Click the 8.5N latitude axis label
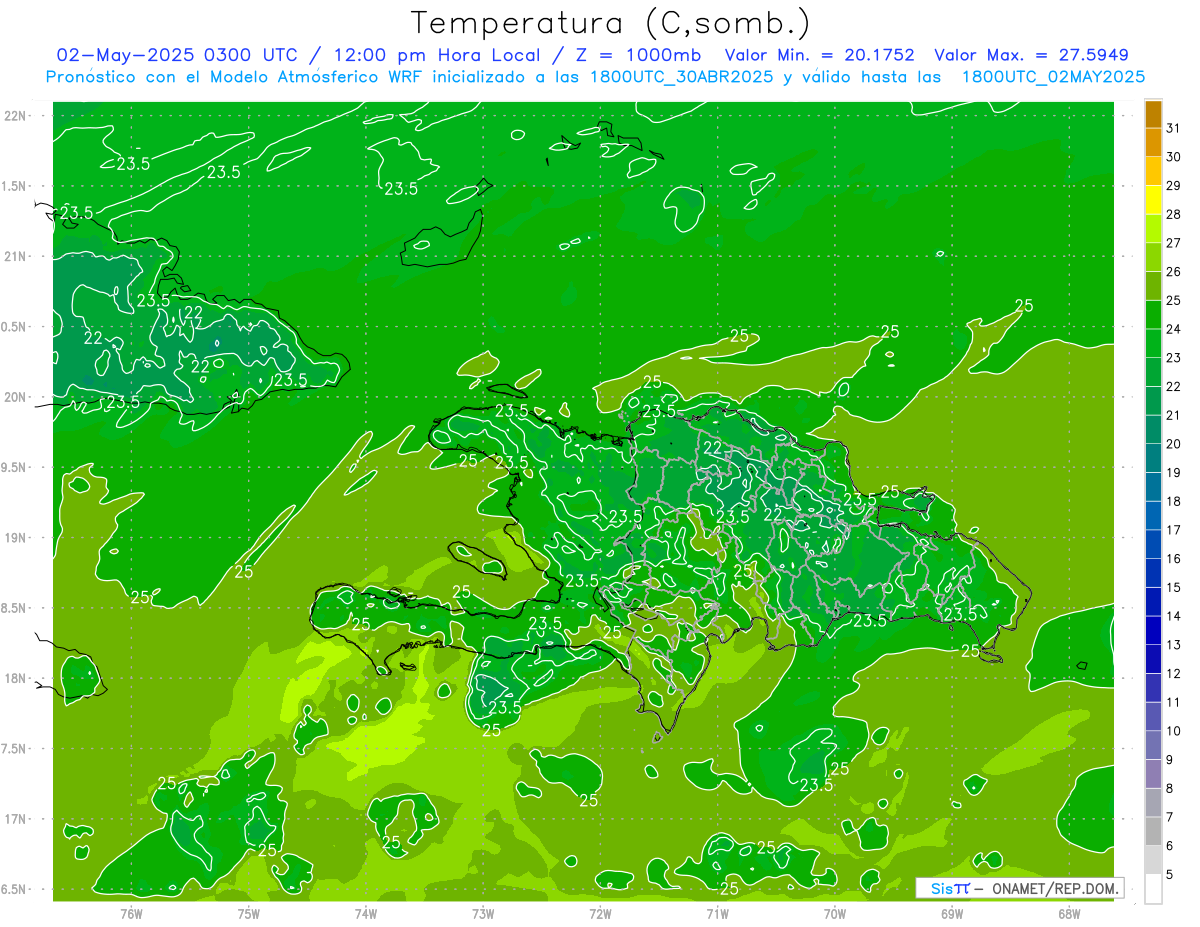The height and width of the screenshot is (927, 1200). 14,608
